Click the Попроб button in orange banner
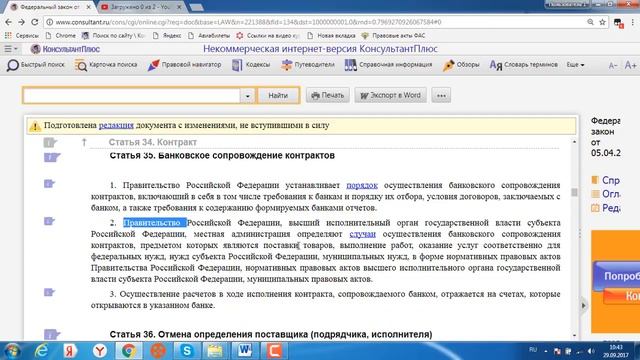Image resolution: width=640 pixels, height=360 pixels. pyautogui.click(x=617, y=276)
